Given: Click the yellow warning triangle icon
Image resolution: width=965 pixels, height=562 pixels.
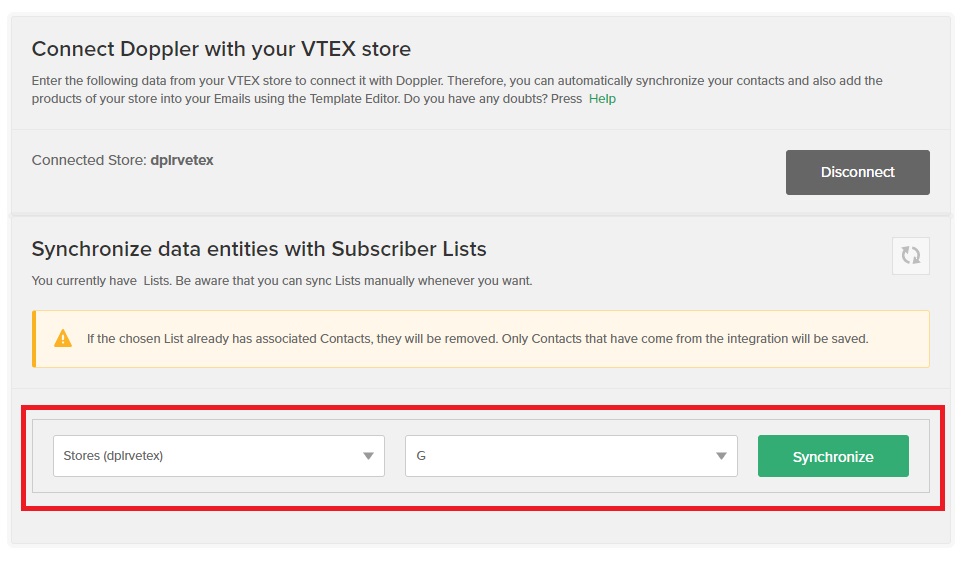Looking at the screenshot, I should point(63,339).
